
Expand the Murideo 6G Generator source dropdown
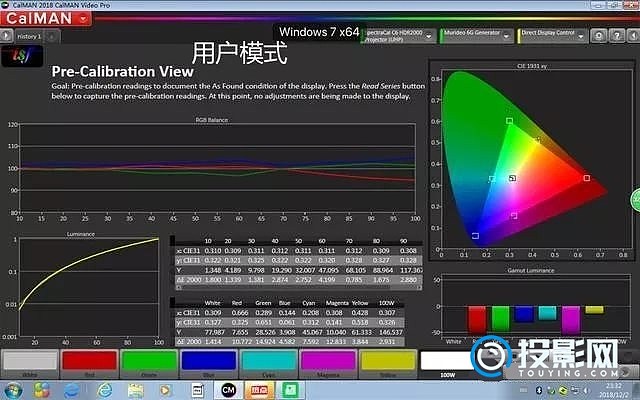click(x=476, y=34)
